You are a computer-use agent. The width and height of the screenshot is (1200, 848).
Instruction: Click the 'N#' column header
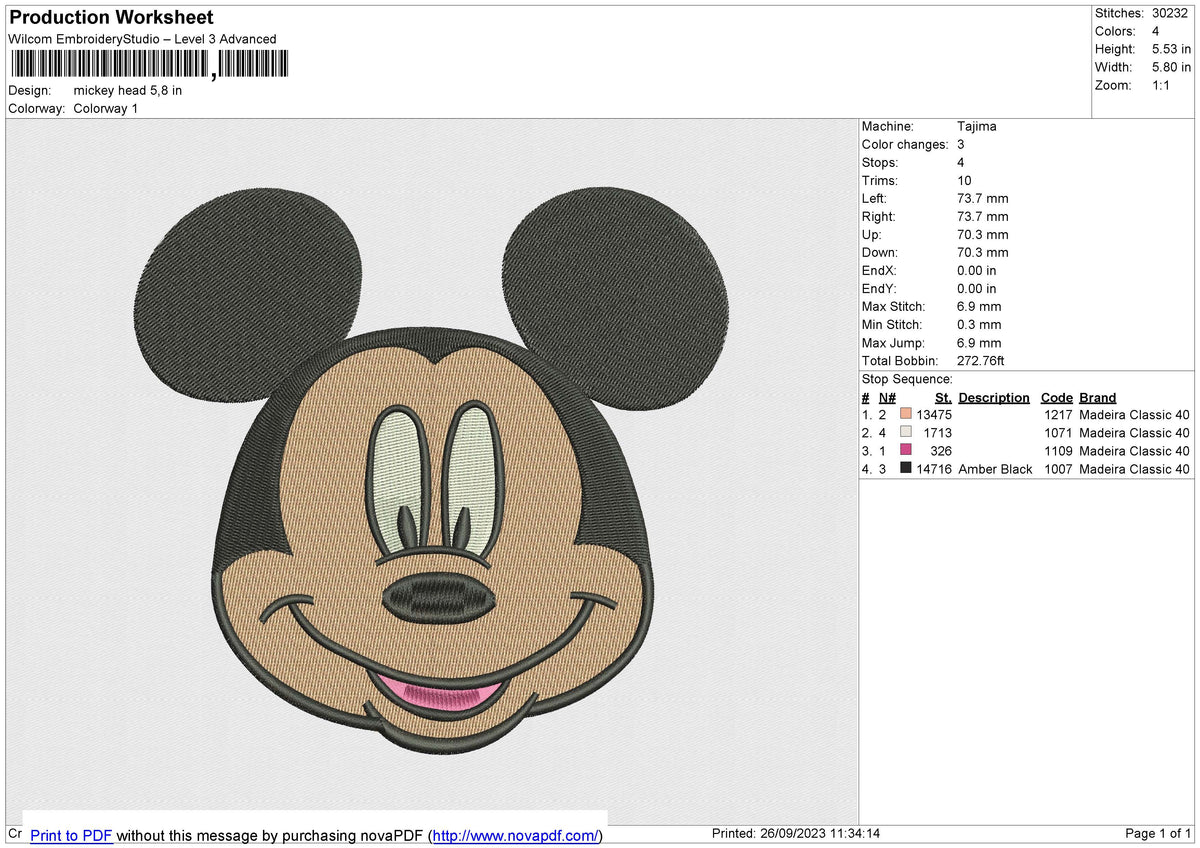tap(887, 397)
